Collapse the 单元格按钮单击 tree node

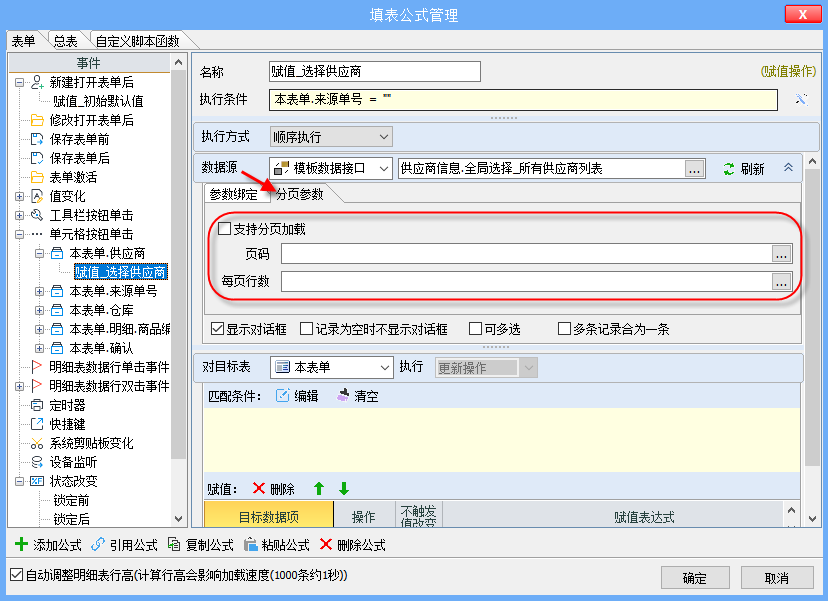coord(20,234)
